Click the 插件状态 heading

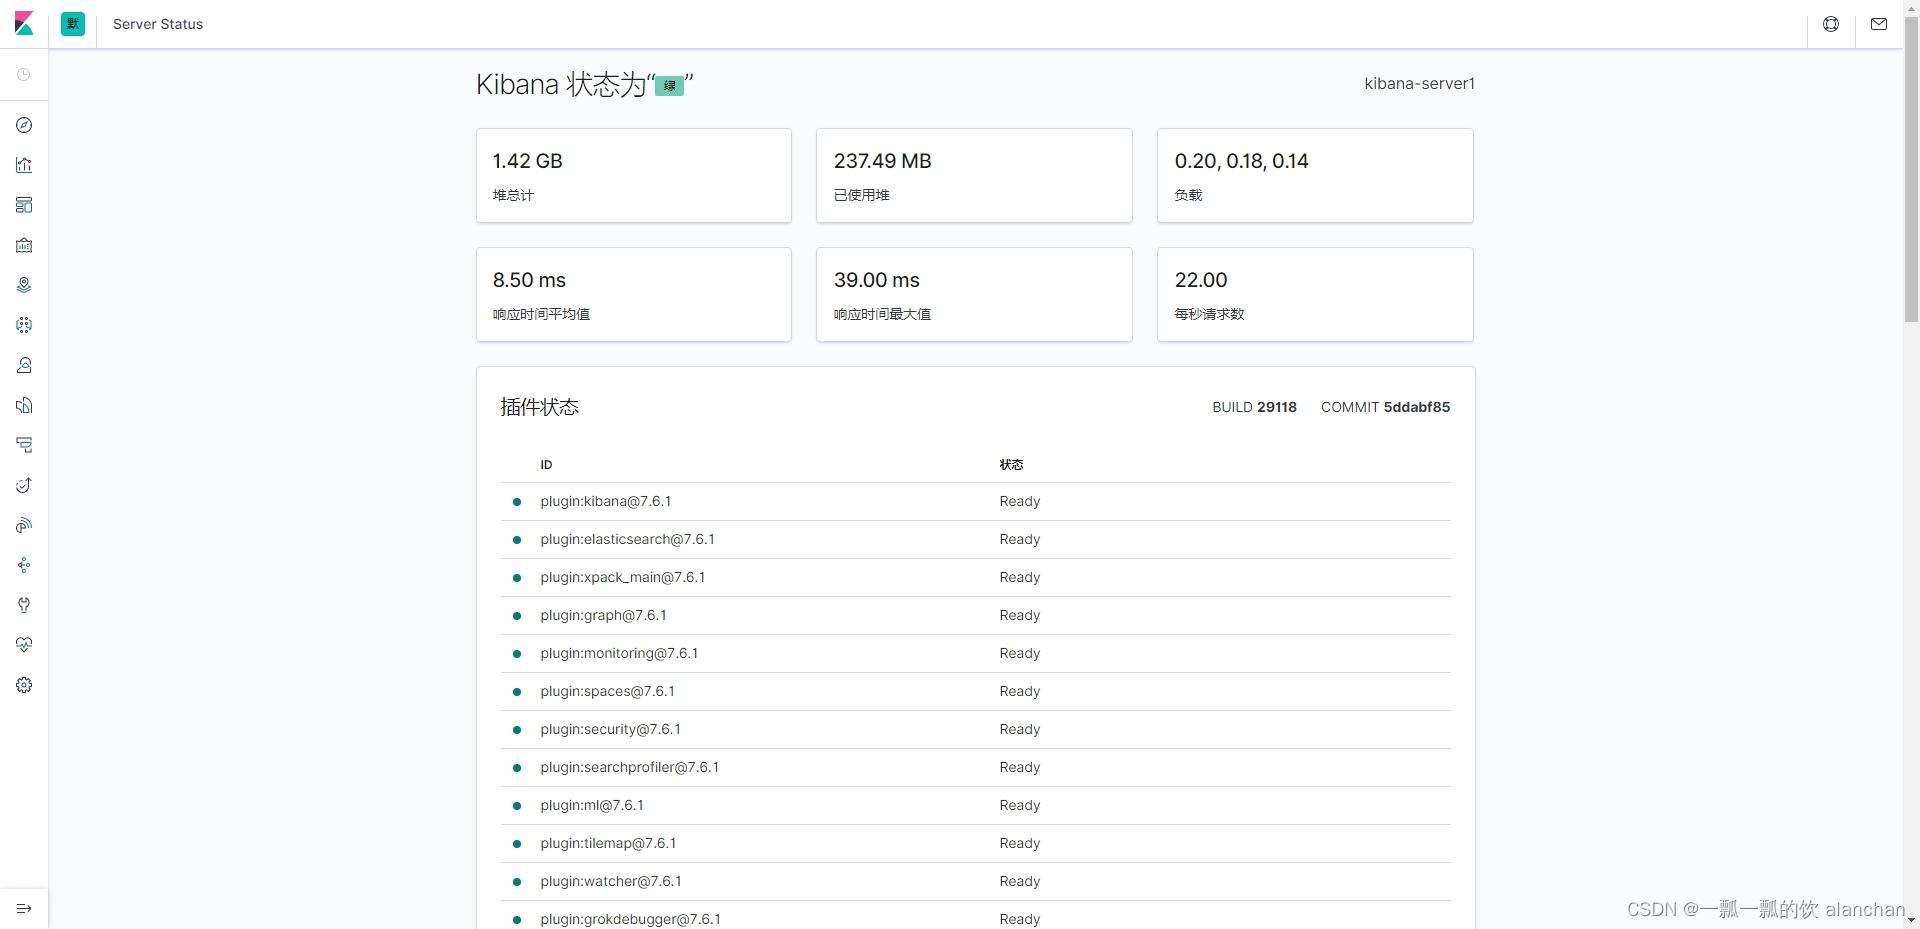point(540,407)
